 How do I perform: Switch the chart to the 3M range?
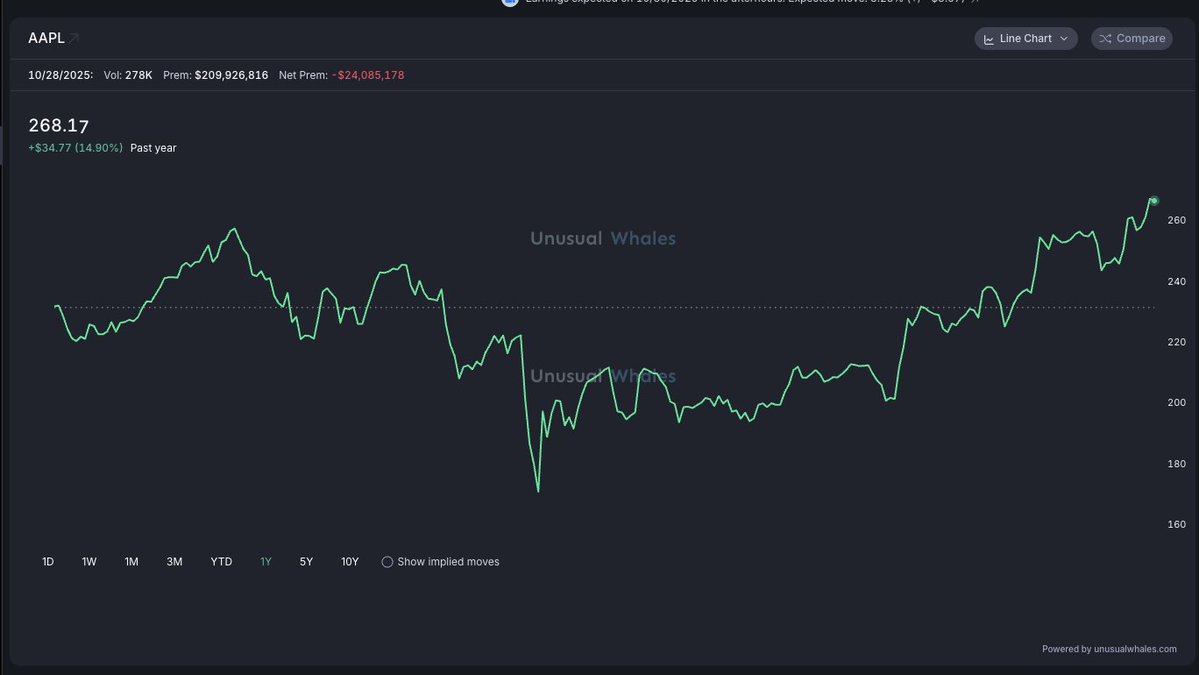(x=174, y=562)
